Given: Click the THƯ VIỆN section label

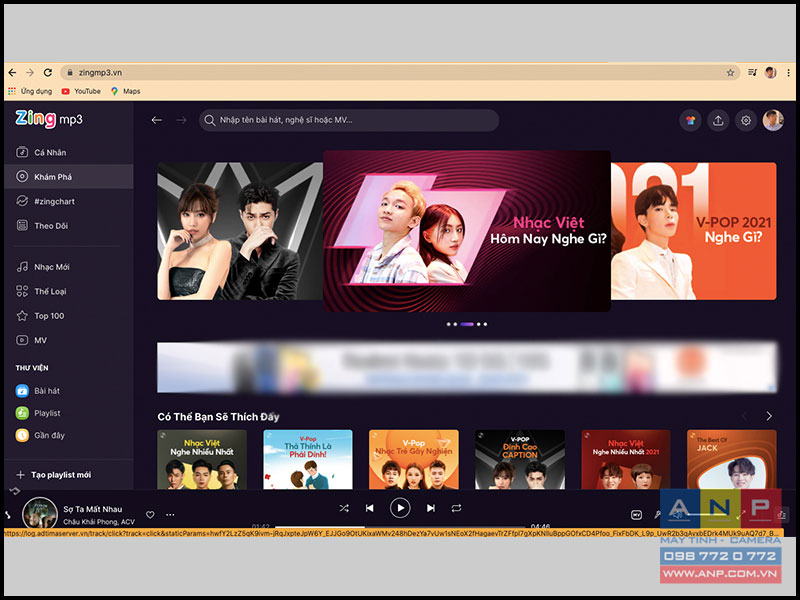Looking at the screenshot, I should point(32,368).
